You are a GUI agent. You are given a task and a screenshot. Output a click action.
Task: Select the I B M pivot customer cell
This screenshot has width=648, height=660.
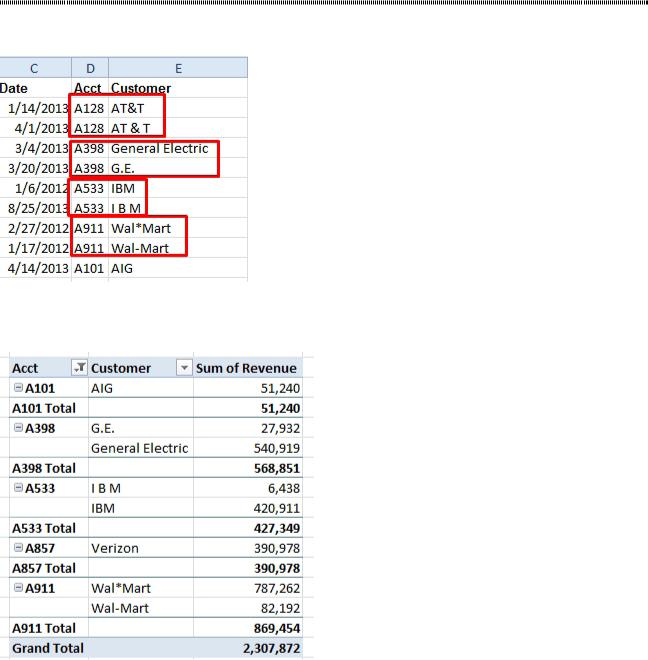coord(141,488)
